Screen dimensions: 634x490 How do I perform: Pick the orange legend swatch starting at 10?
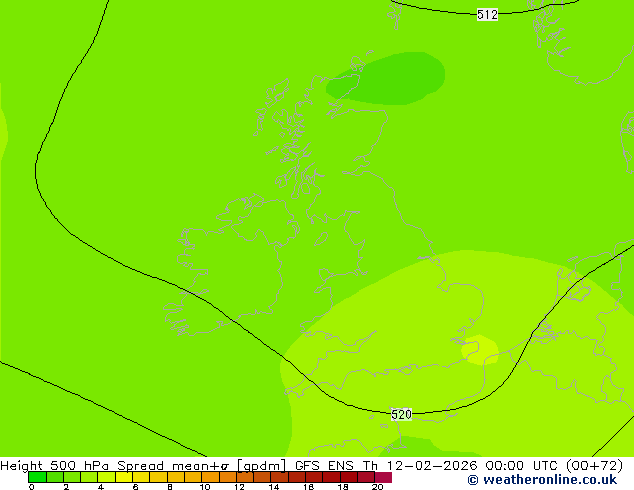coord(210,477)
